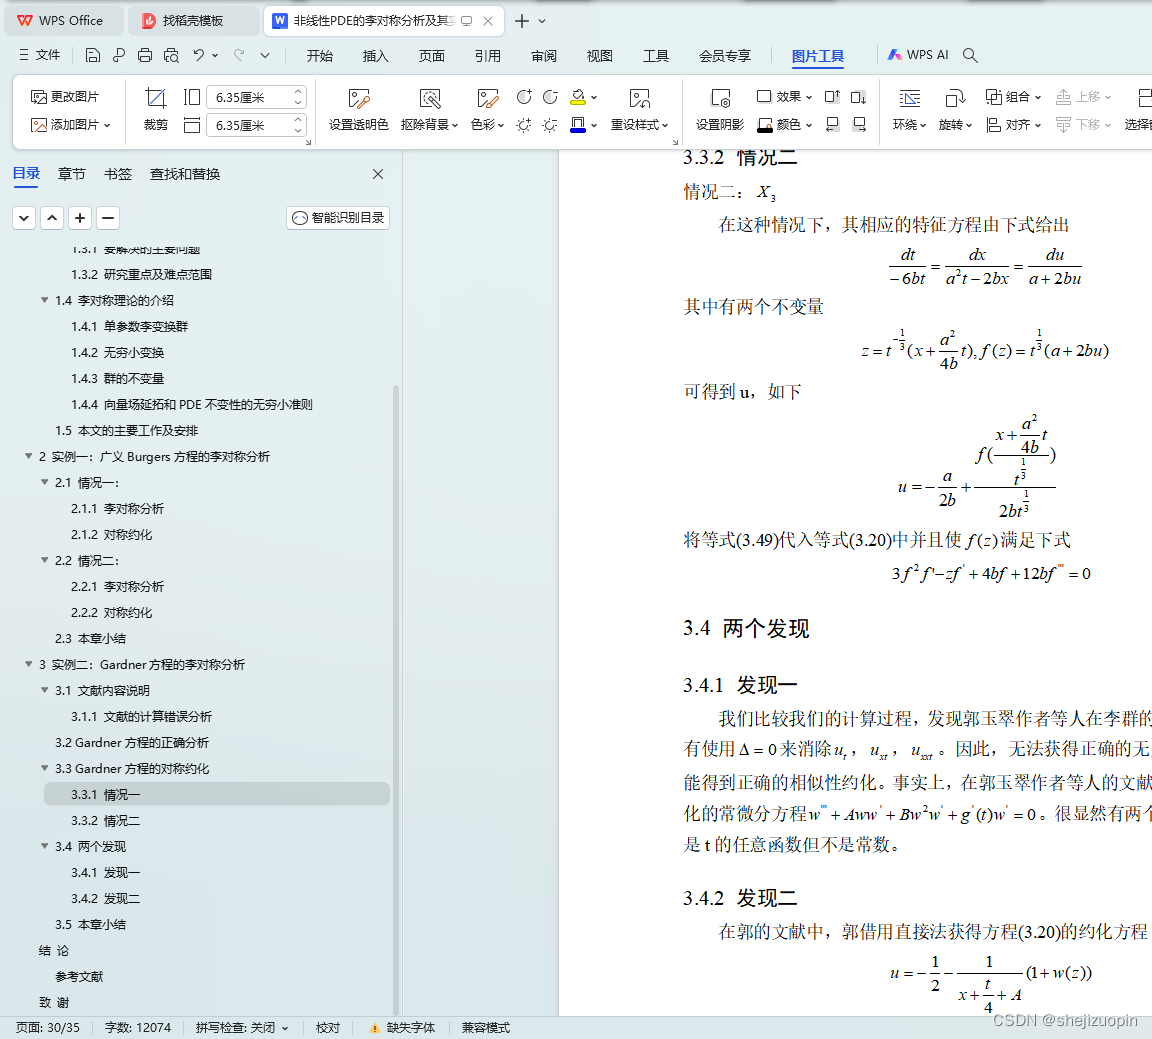Click the up chevron in the outline toolbar
The width and height of the screenshot is (1152, 1039).
[52, 218]
